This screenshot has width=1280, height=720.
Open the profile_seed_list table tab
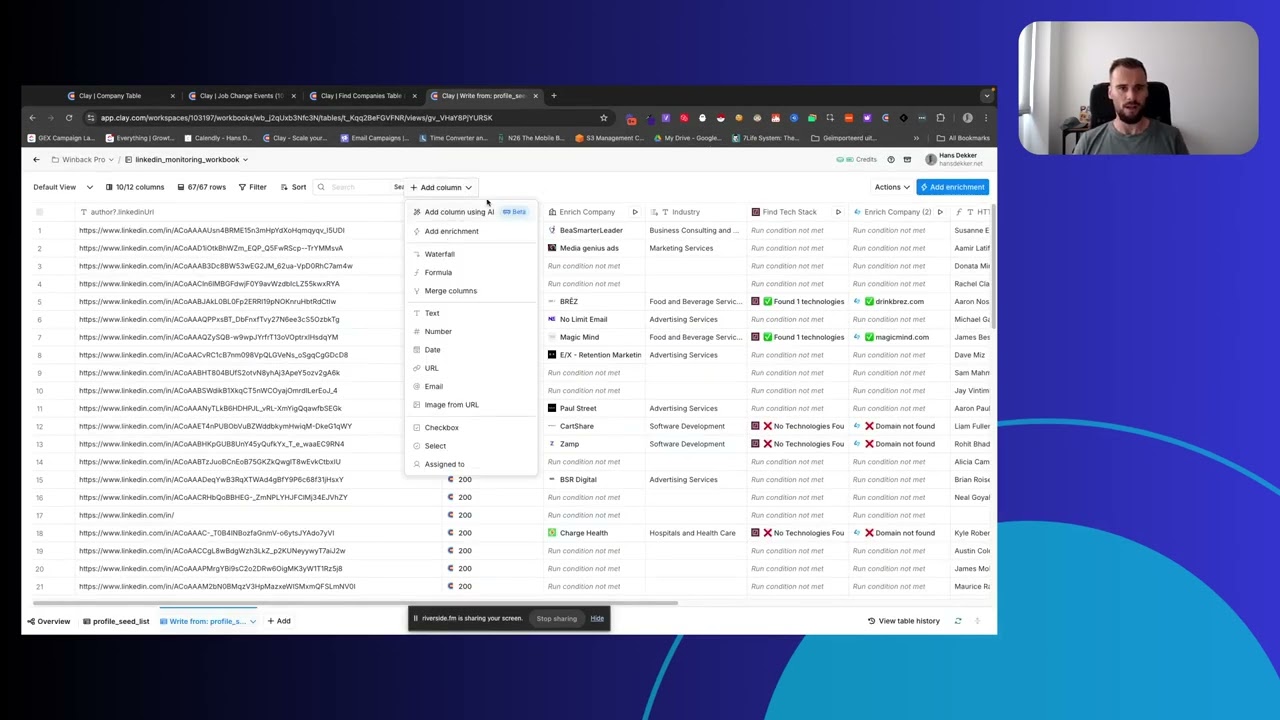pos(116,621)
